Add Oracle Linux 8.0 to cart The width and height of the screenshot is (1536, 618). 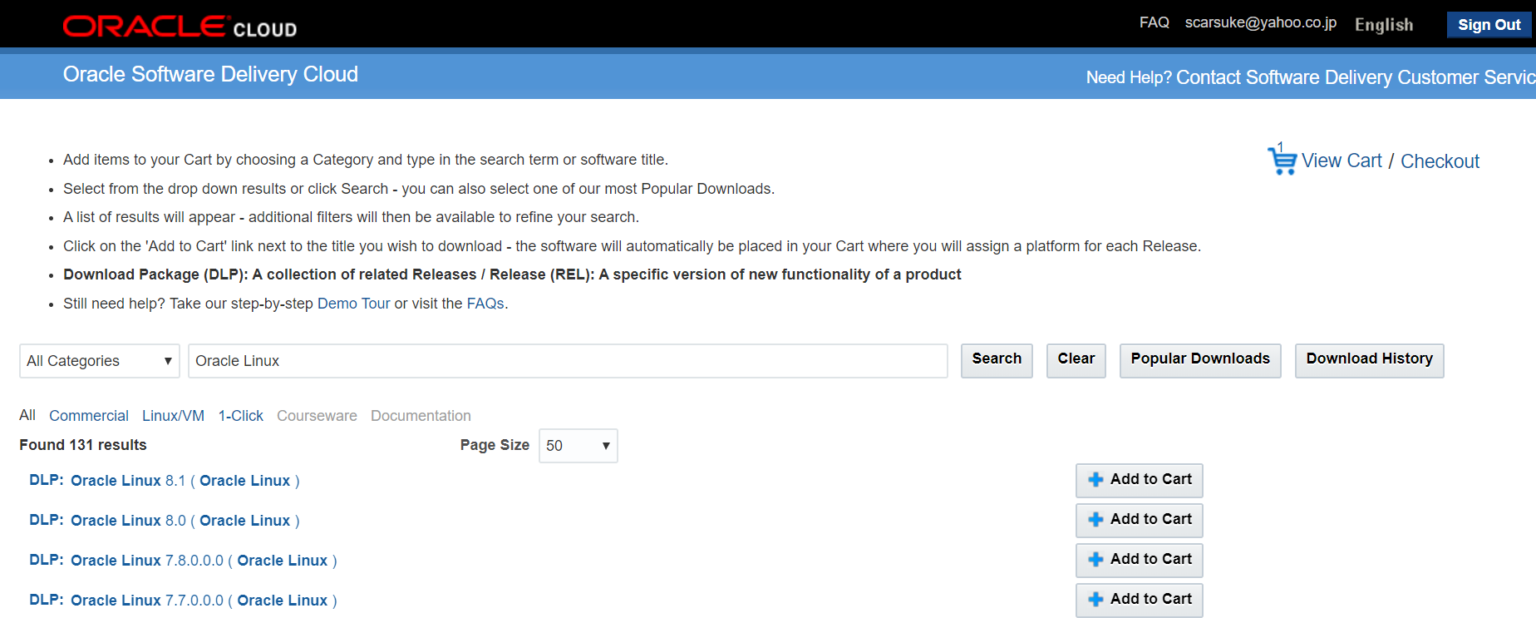[1139, 520]
